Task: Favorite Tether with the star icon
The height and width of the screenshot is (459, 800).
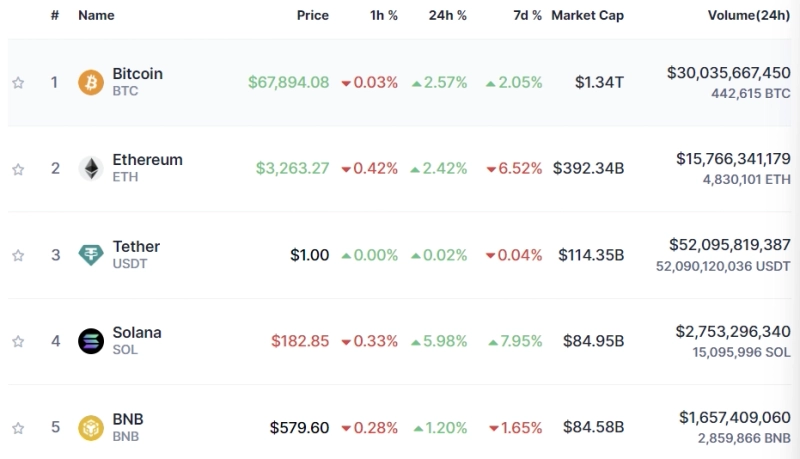Action: pyautogui.click(x=18, y=255)
